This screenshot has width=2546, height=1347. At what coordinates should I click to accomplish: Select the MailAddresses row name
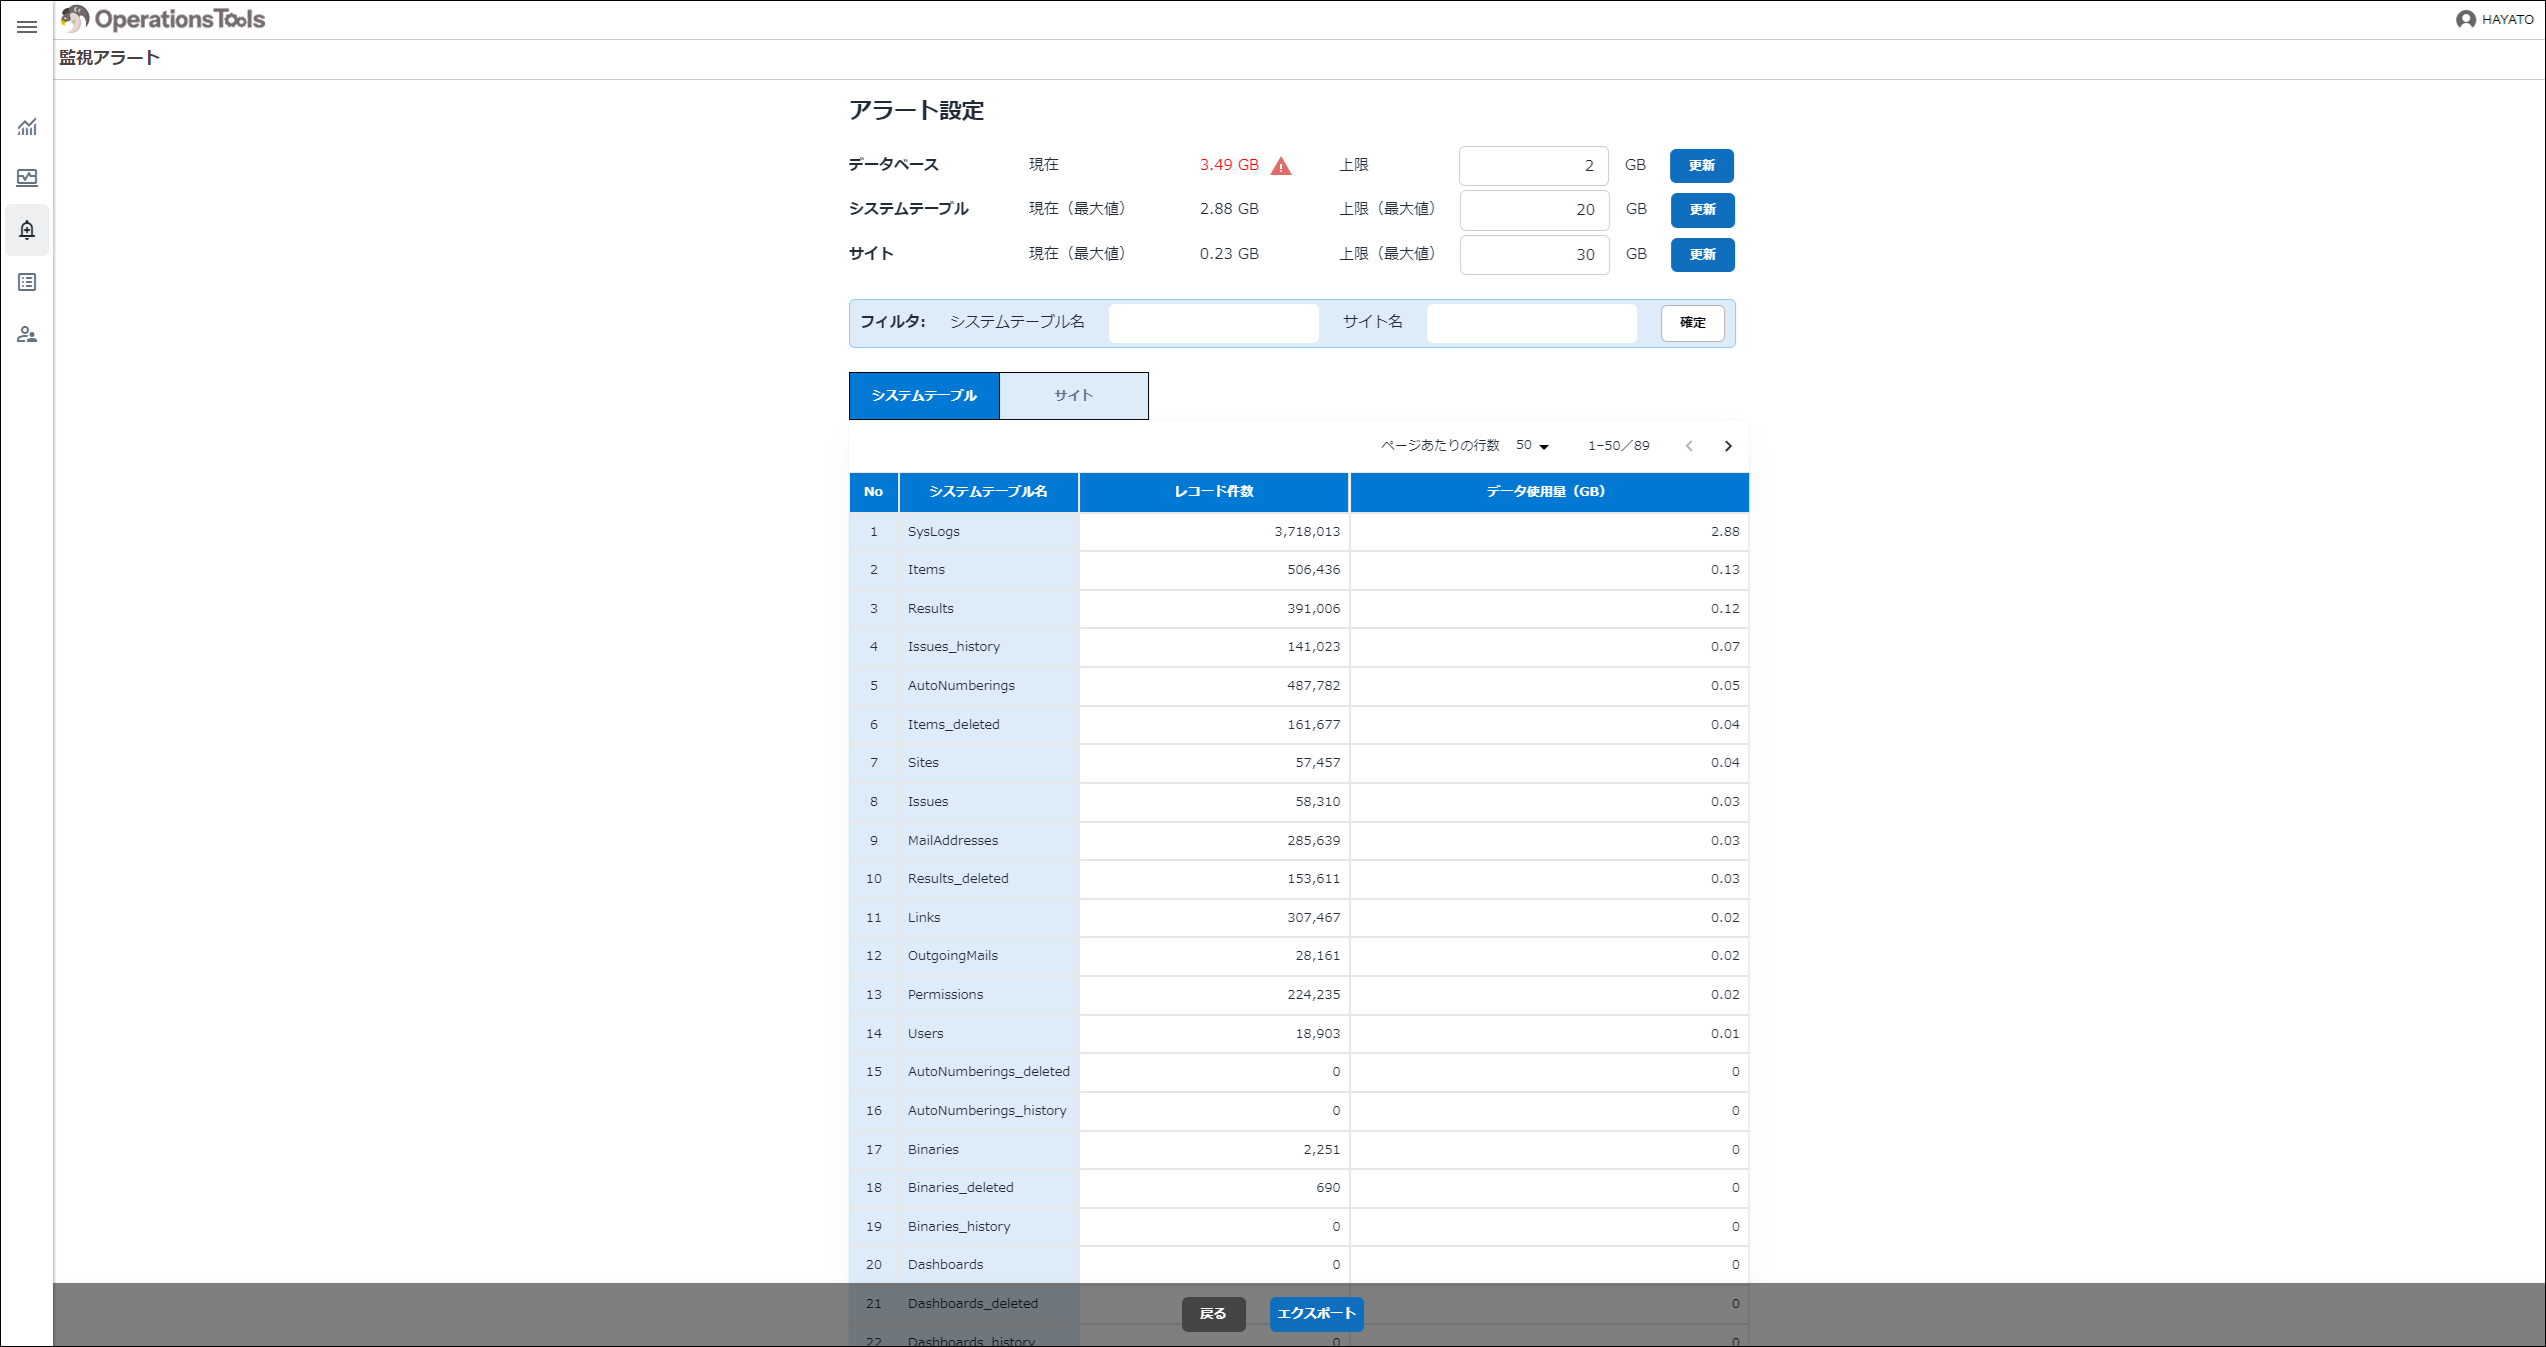coord(952,841)
